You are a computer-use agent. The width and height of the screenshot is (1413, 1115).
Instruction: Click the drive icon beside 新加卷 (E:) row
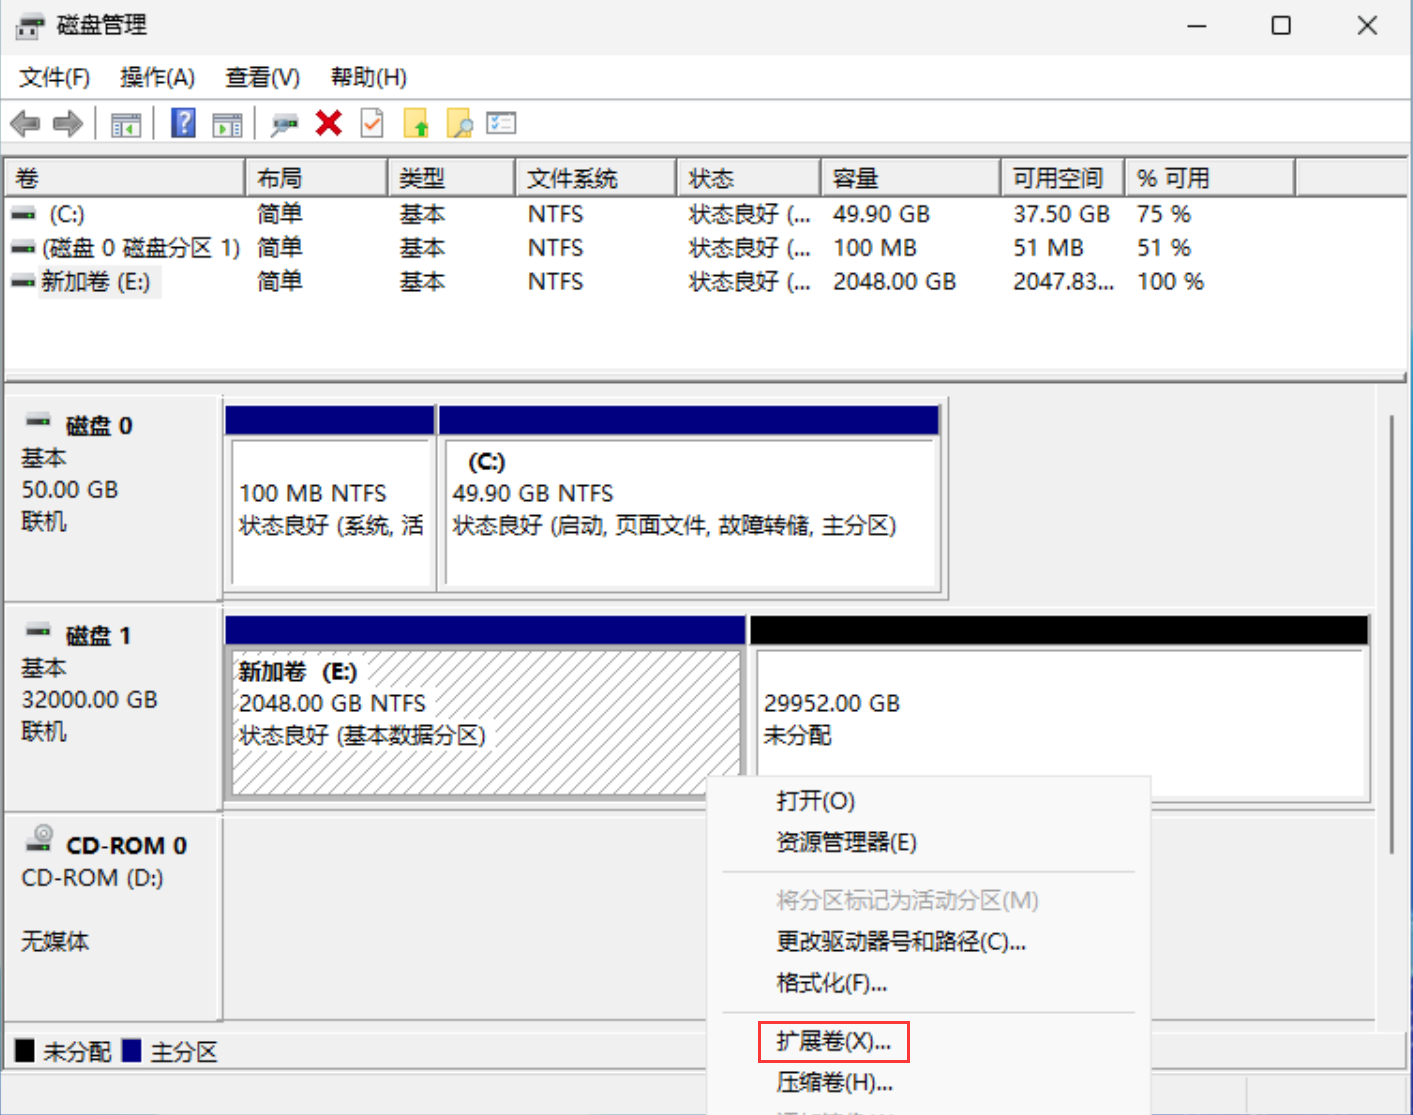[23, 282]
